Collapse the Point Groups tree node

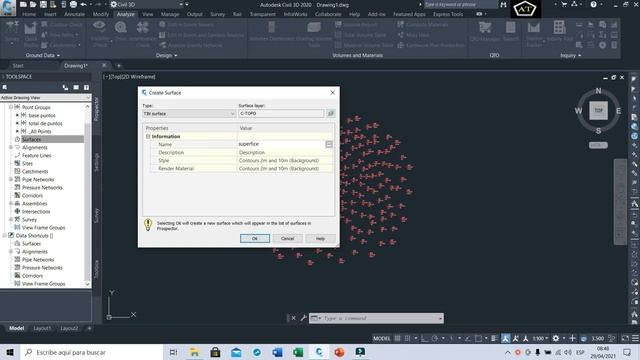pyautogui.click(x=11, y=107)
